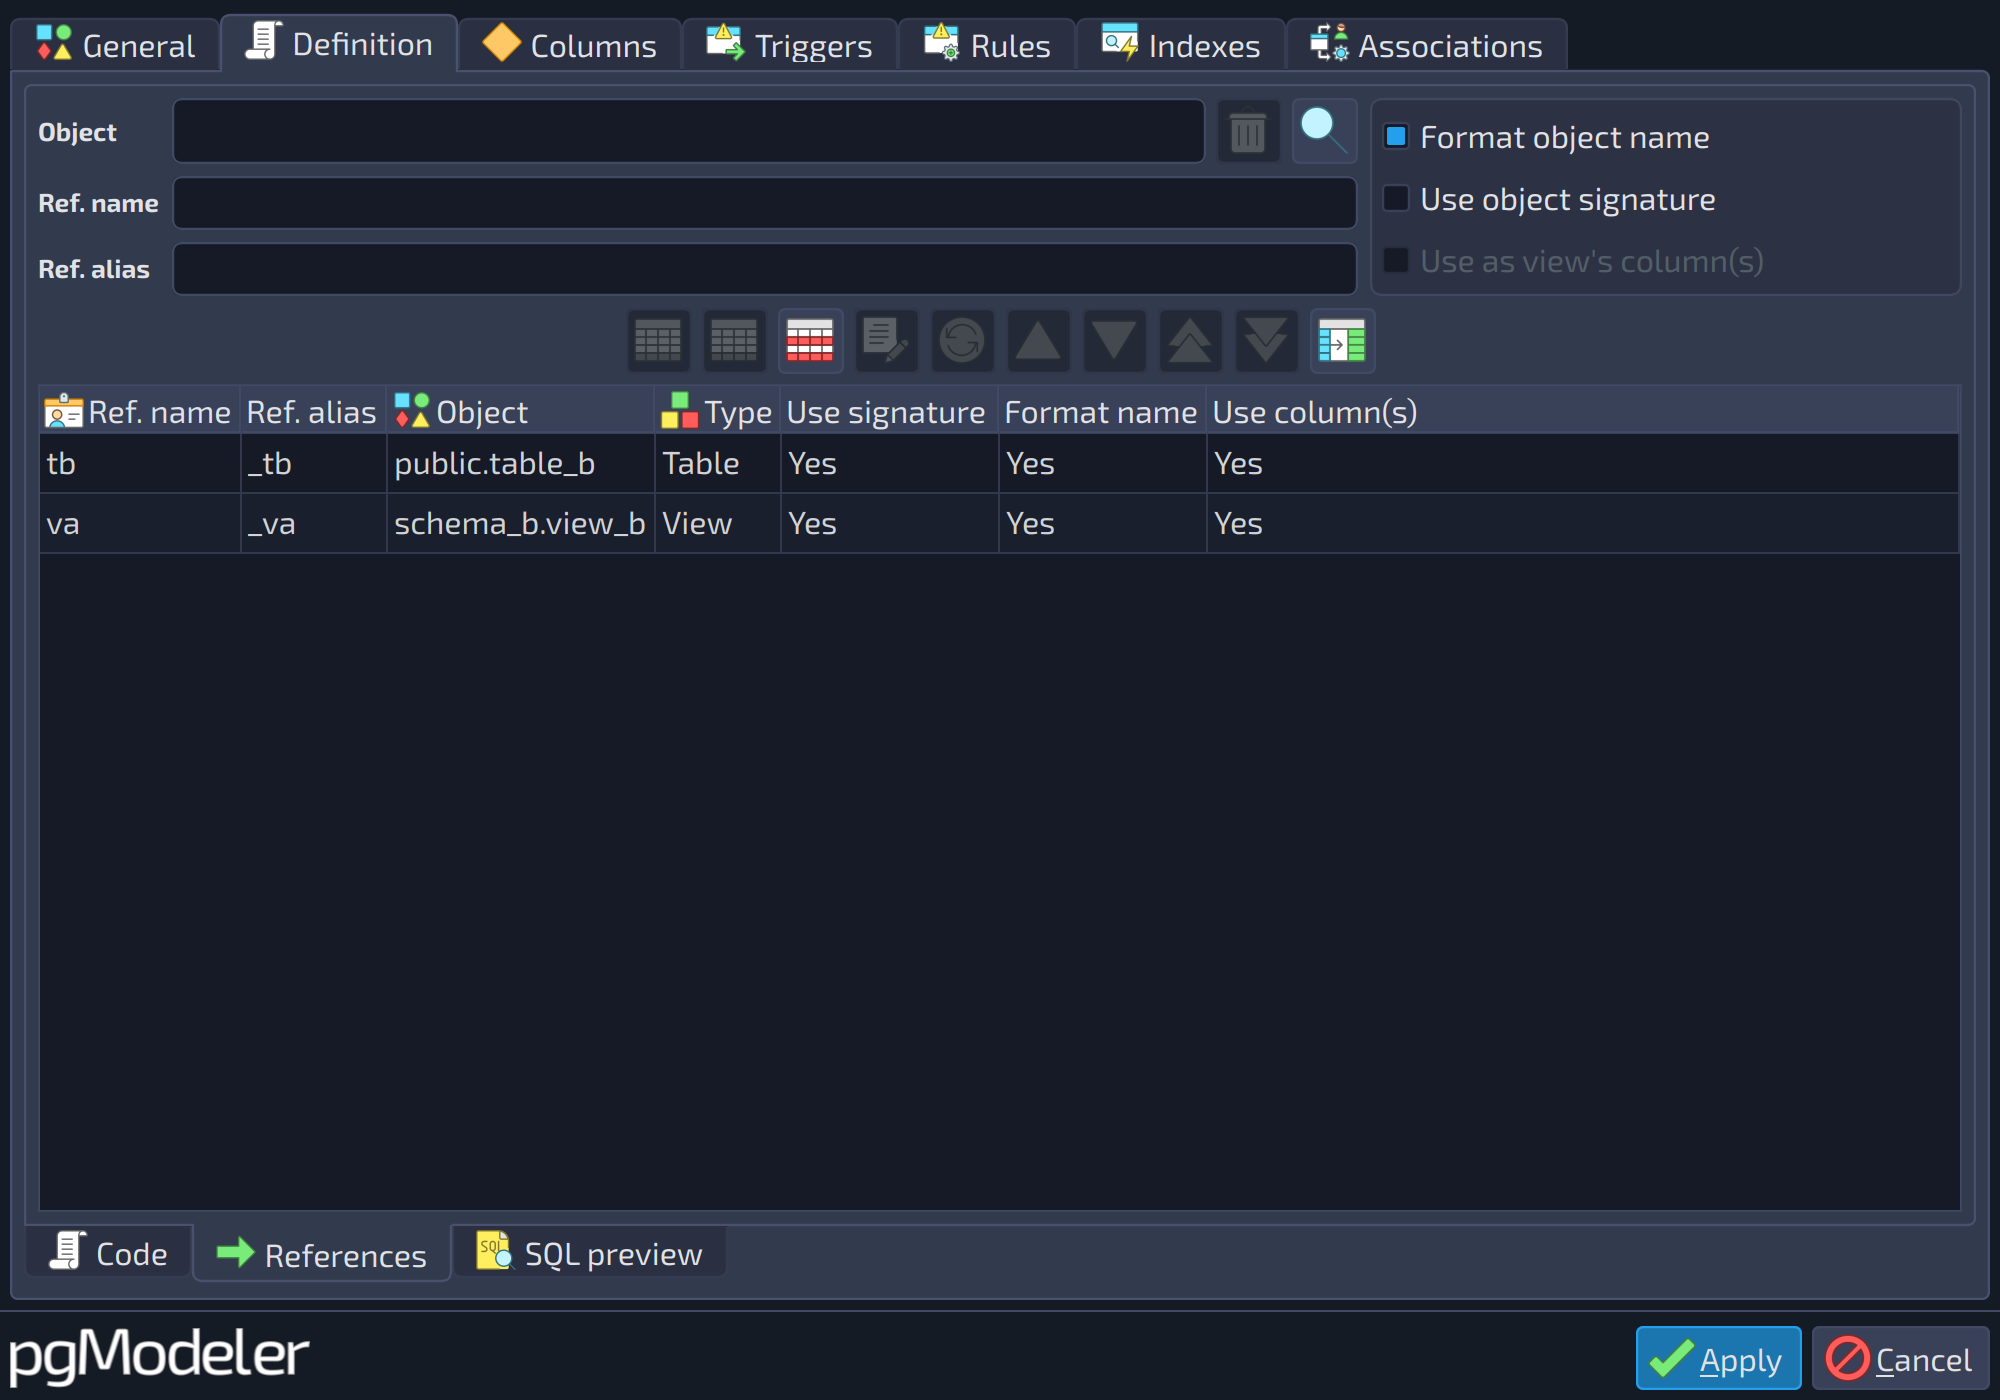Focus the Ref. name input field
This screenshot has height=1400, width=2000.
click(x=765, y=203)
